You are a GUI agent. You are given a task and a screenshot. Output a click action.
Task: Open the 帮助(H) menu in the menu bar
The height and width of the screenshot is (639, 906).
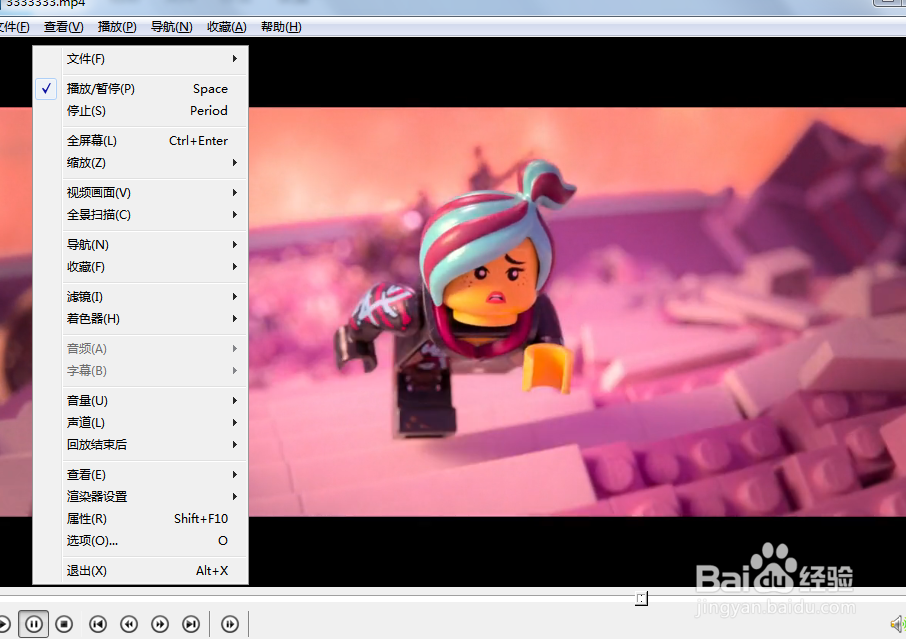[281, 27]
